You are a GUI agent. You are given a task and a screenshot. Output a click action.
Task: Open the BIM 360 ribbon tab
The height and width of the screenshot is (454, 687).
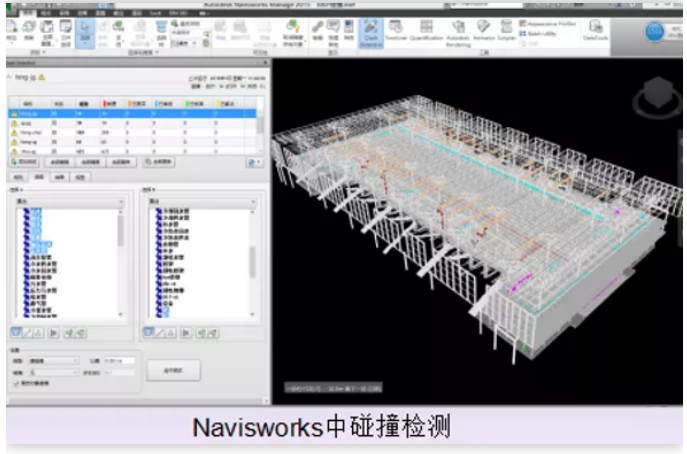(x=179, y=13)
